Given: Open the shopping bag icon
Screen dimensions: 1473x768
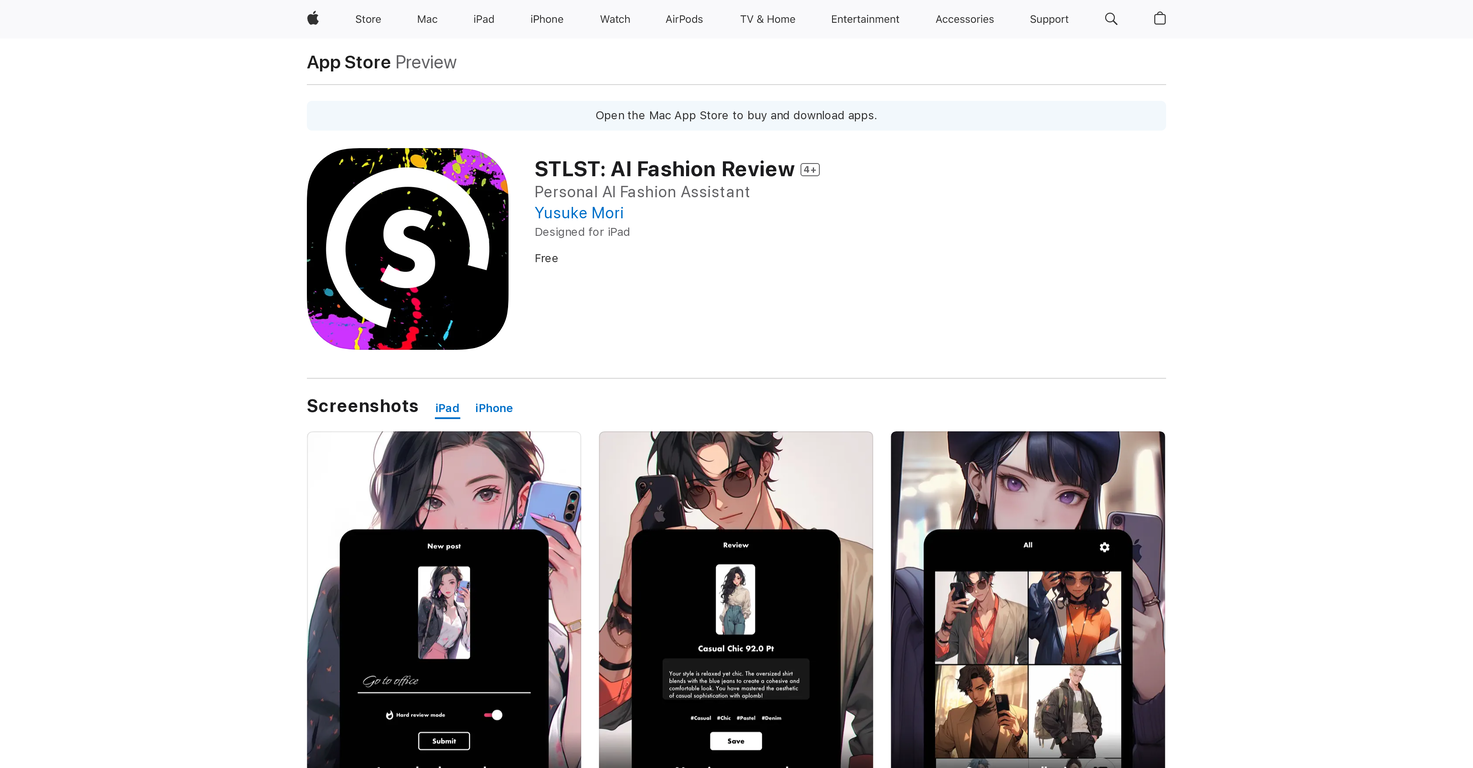Looking at the screenshot, I should (x=1159, y=18).
